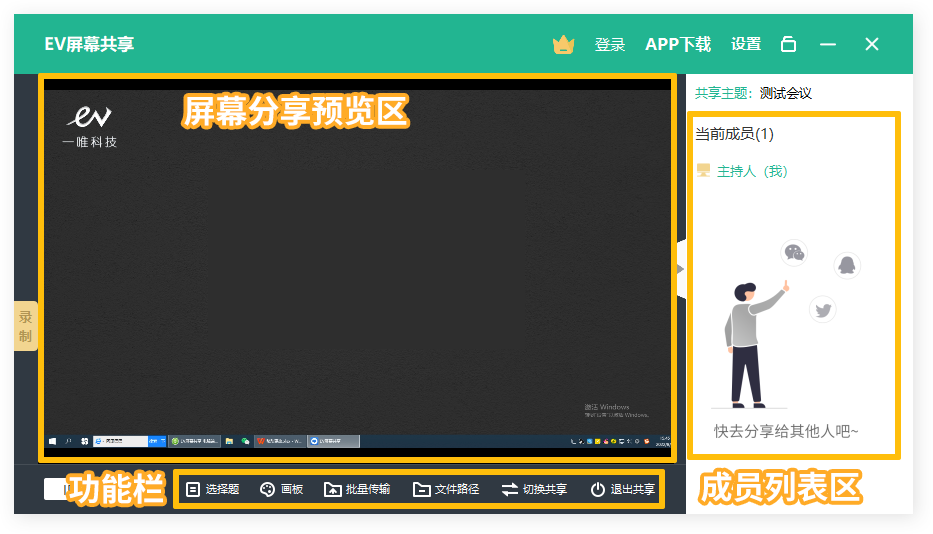Click 退出共享 to exit sharing
This screenshot has width=933, height=534.
[622, 489]
